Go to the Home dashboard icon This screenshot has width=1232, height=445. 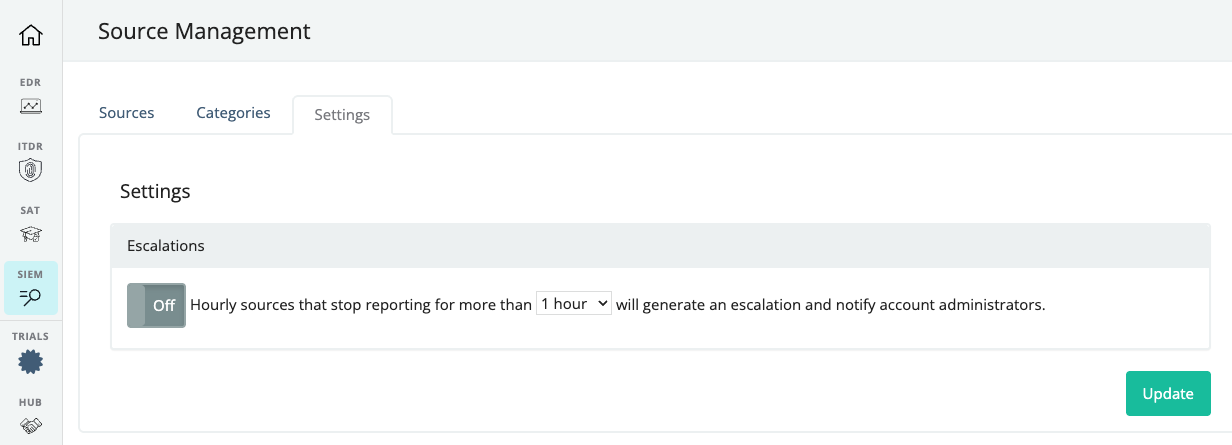[31, 35]
